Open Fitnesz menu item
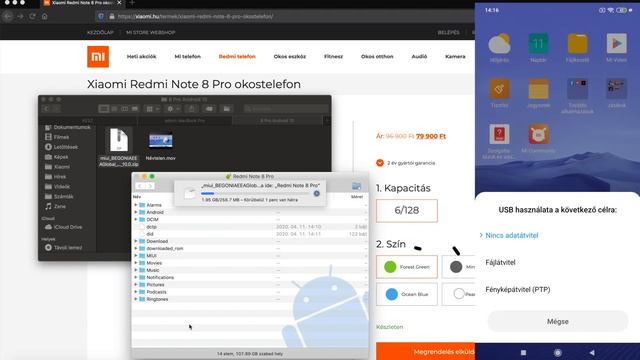This screenshot has height=360, width=640. 333,57
